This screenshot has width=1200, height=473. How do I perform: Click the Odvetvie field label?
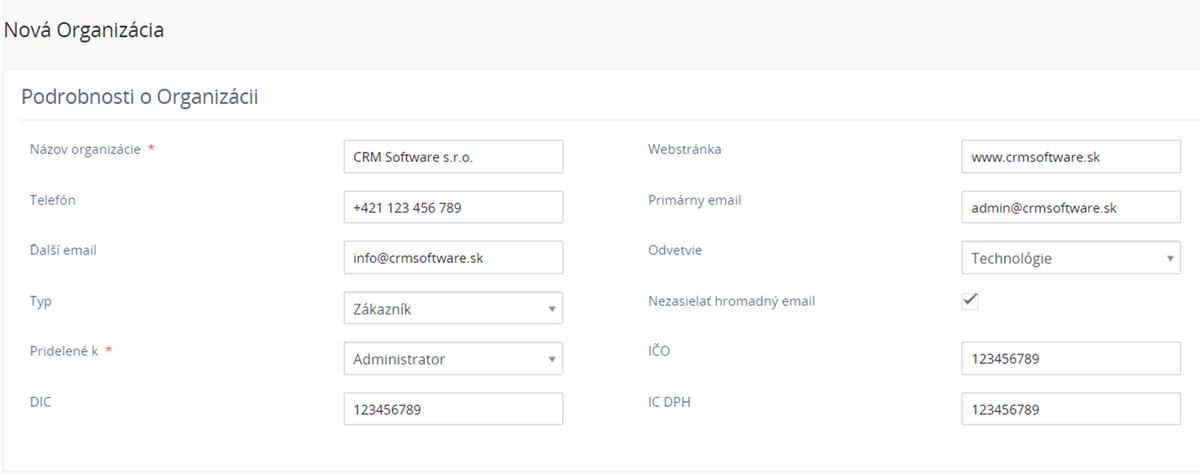pos(675,250)
